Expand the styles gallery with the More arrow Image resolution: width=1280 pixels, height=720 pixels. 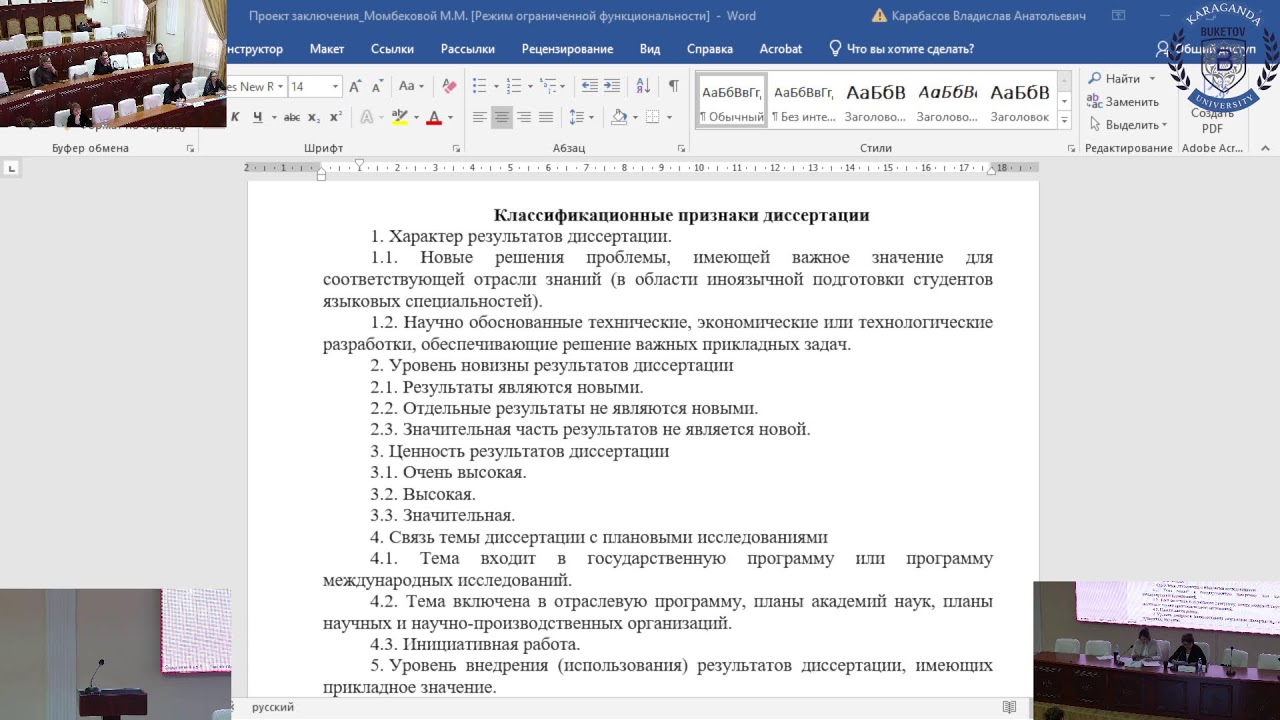(x=1064, y=121)
